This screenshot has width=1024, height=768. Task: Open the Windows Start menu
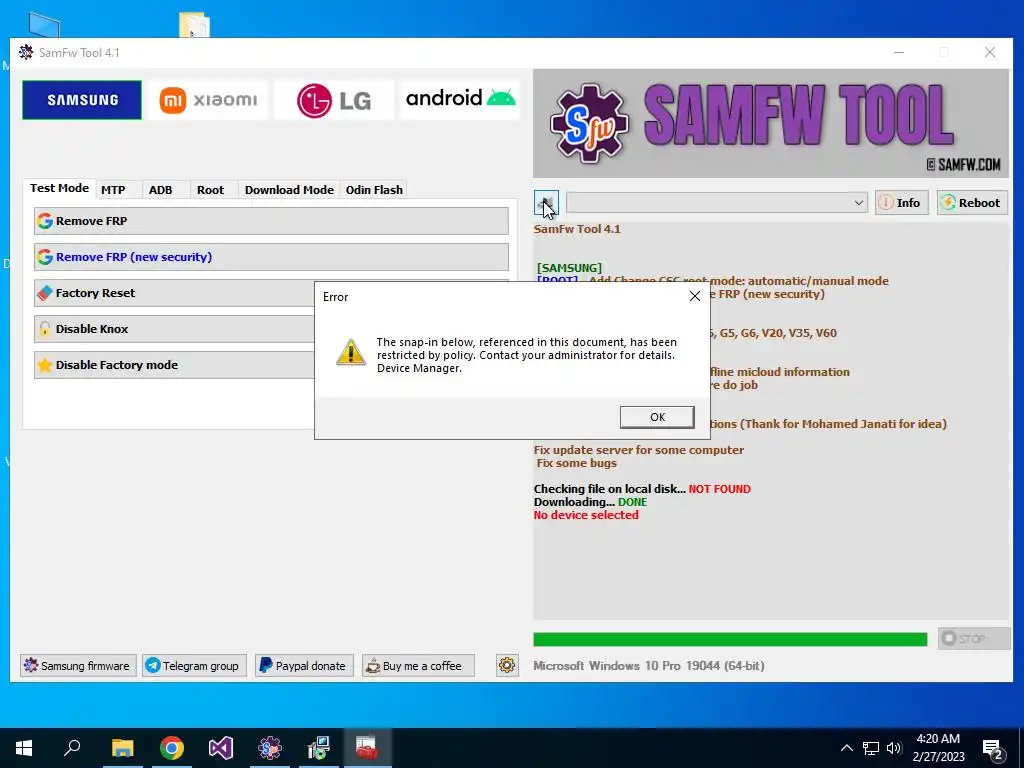click(24, 748)
